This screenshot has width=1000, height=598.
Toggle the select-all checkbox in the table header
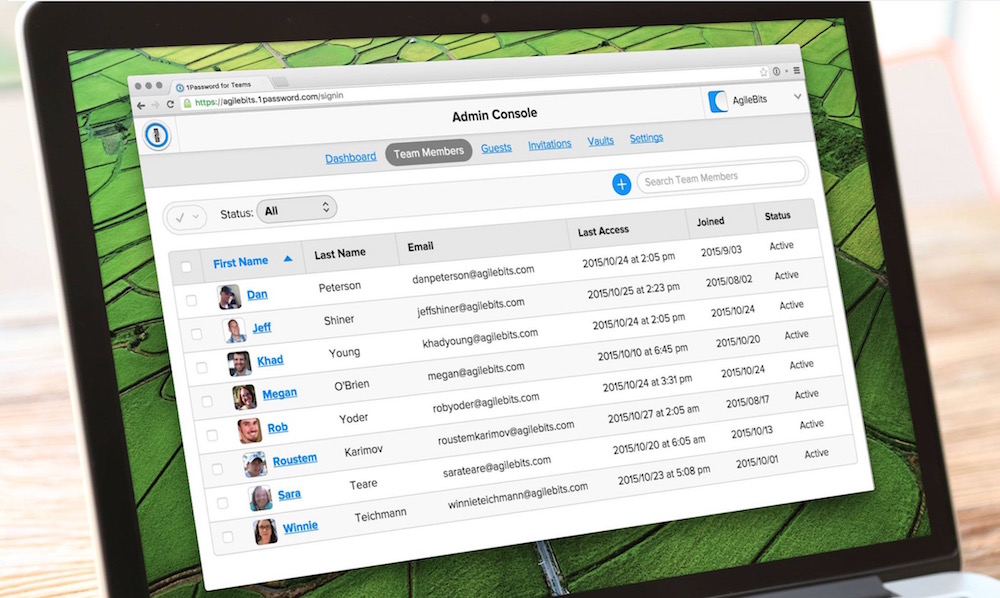pyautogui.click(x=186, y=266)
